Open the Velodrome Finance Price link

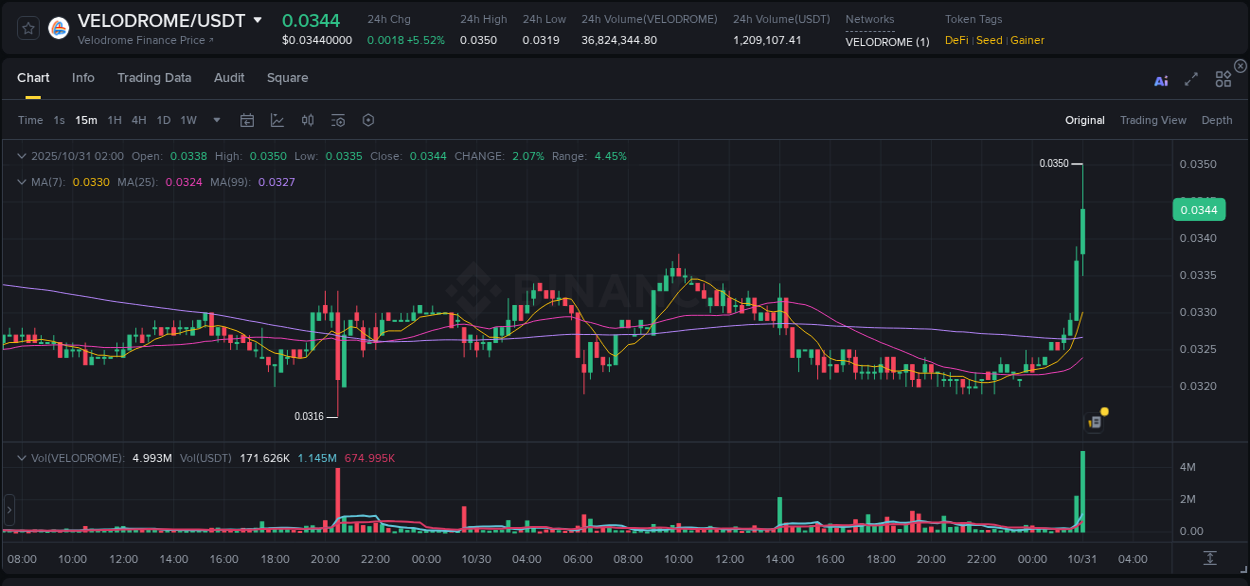tap(141, 41)
